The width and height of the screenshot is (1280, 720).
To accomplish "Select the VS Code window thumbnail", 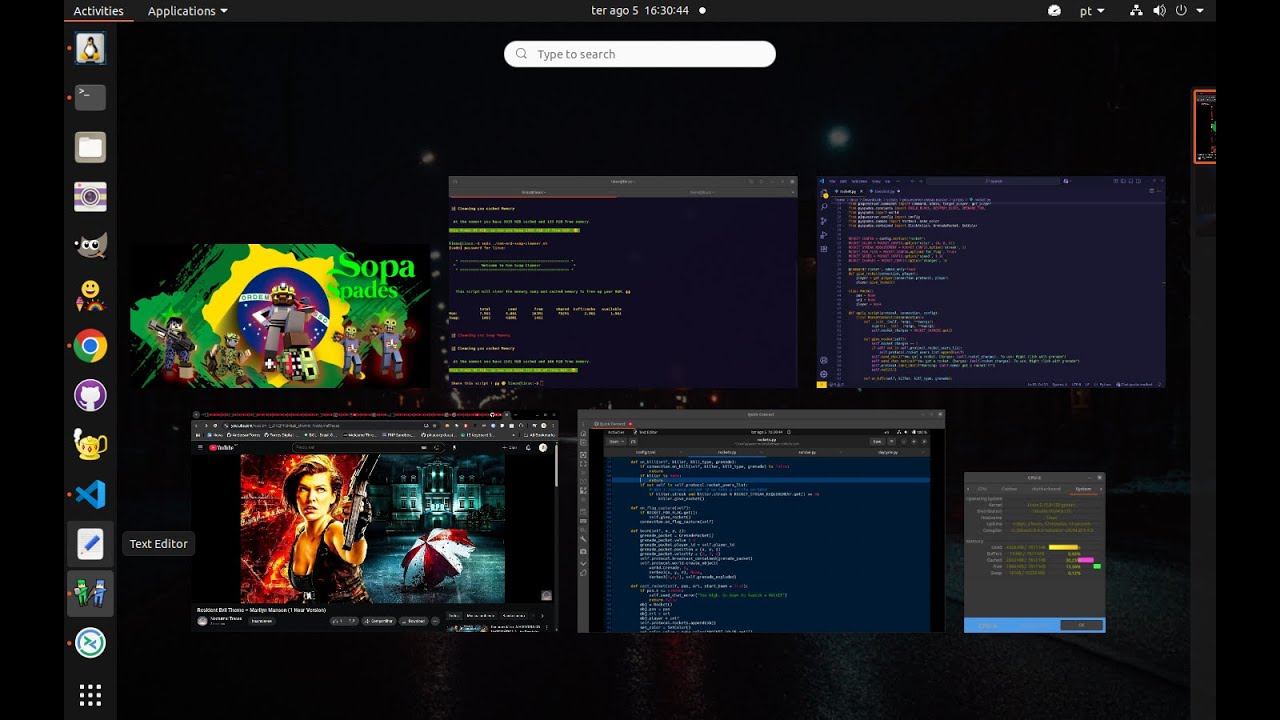I will click(991, 282).
